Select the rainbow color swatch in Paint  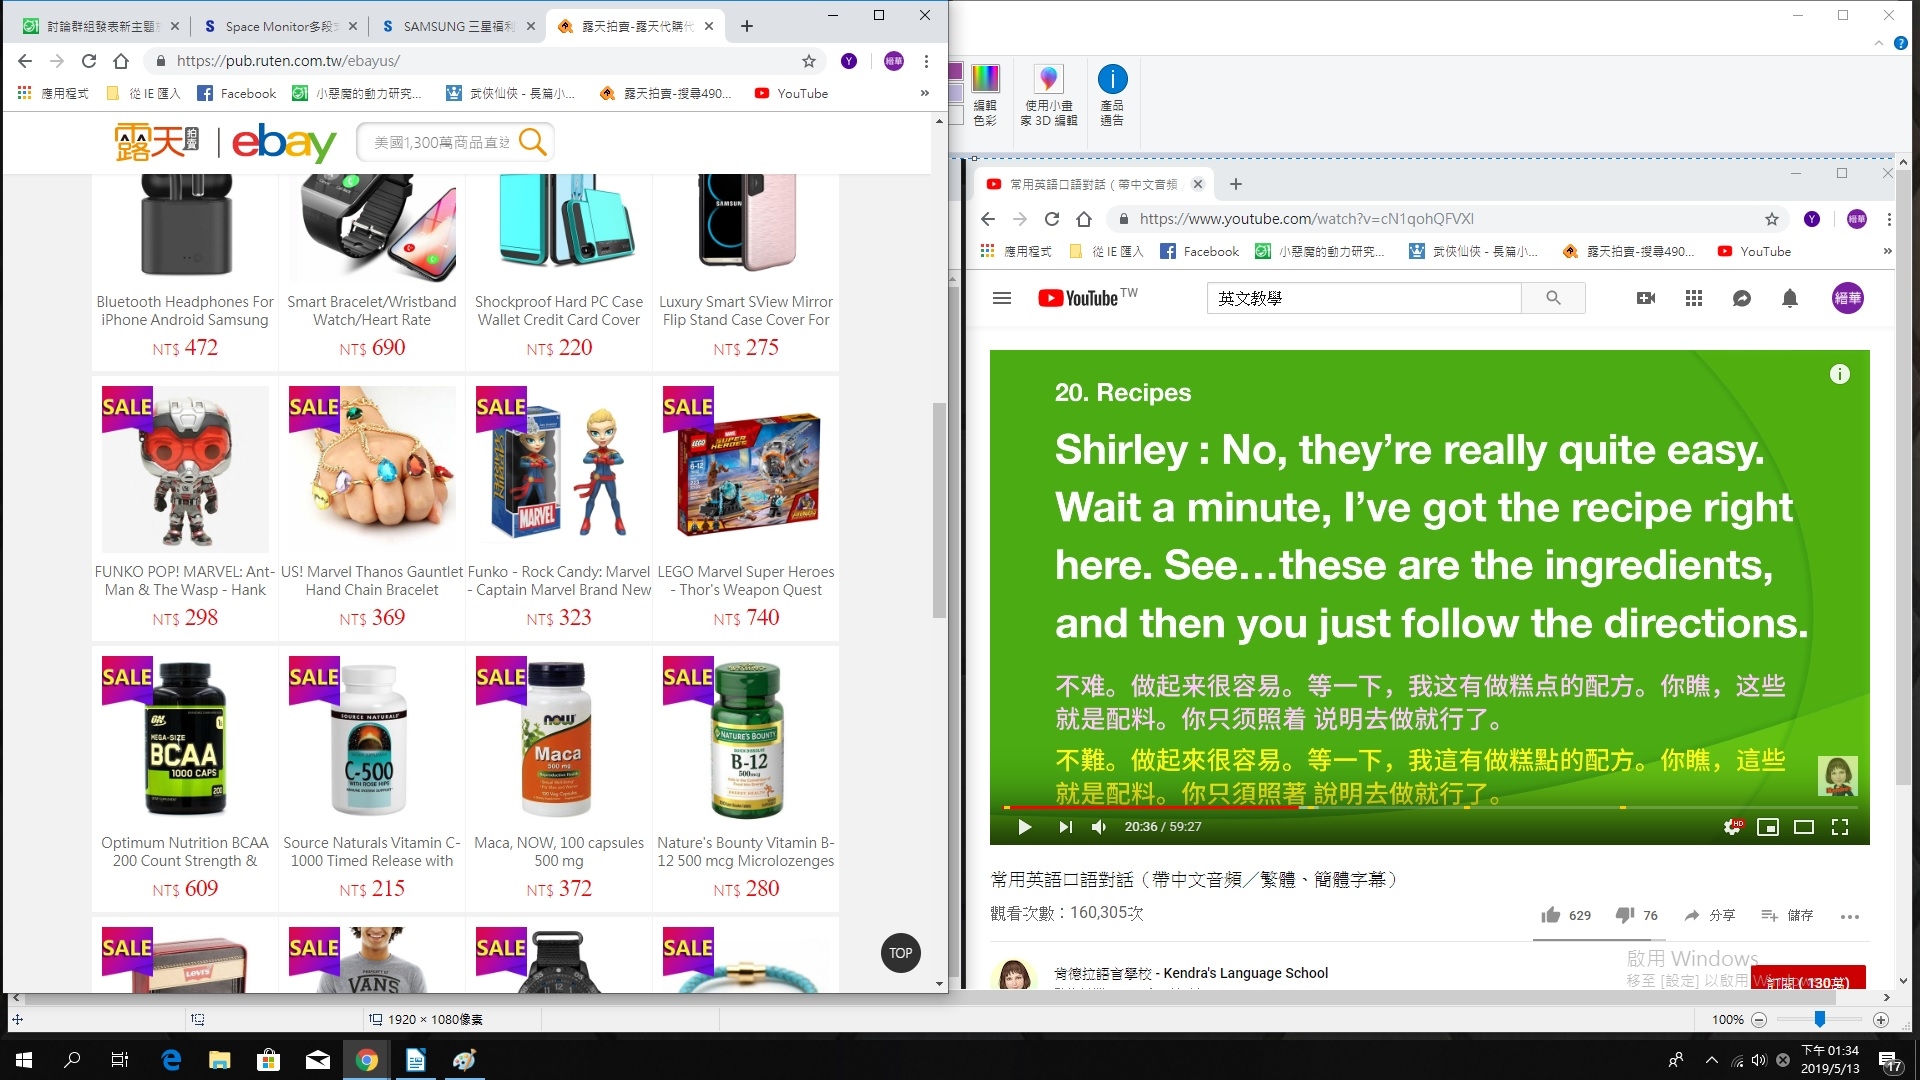click(985, 78)
